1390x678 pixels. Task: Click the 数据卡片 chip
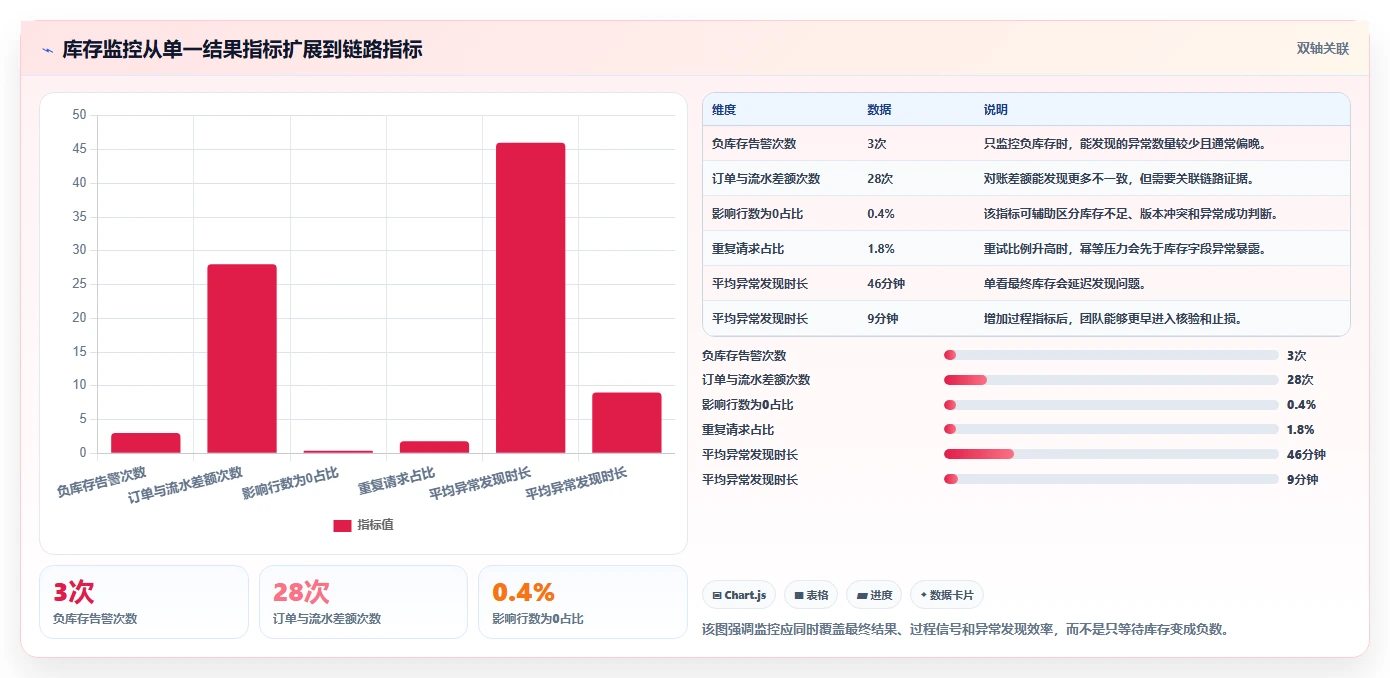click(946, 595)
